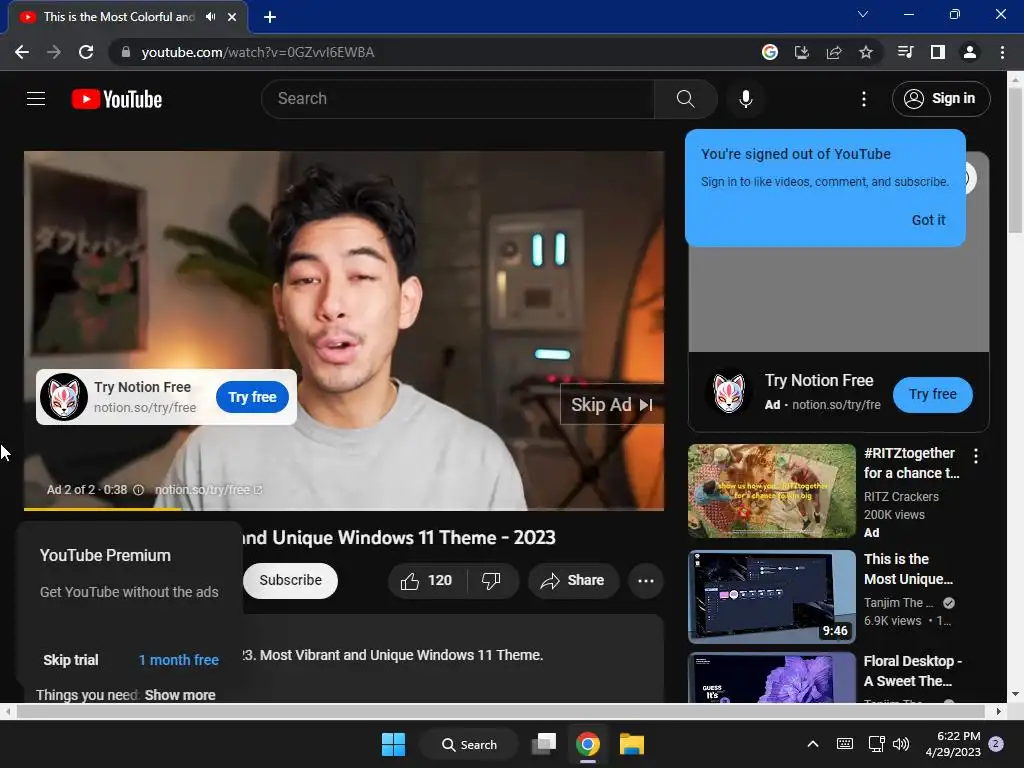Image resolution: width=1024 pixels, height=768 pixels.
Task: Open the Floral Desktop video thumbnail
Action: pos(772,678)
